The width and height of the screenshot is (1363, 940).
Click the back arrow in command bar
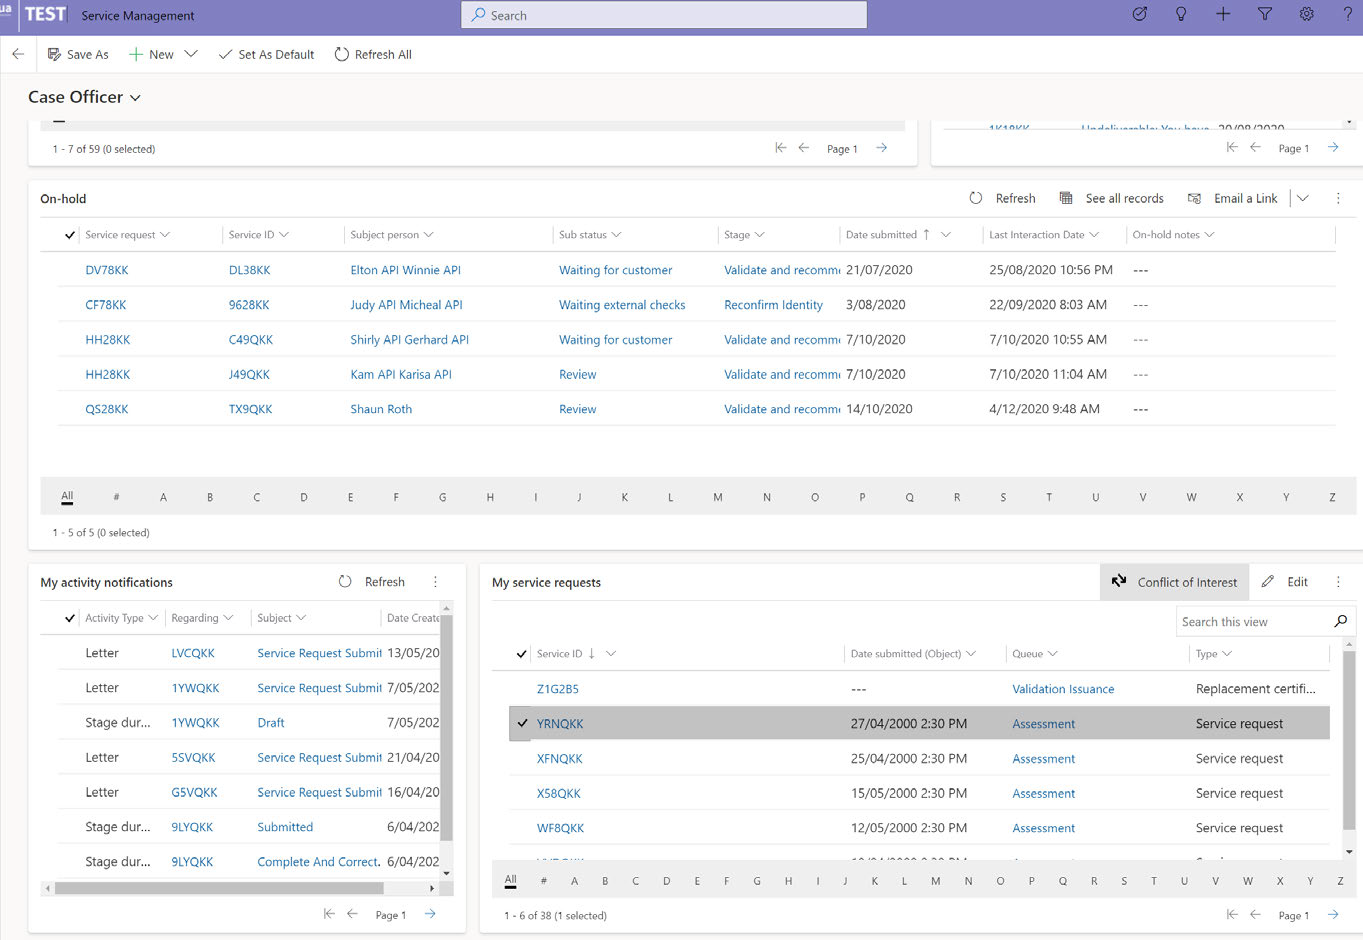18,54
